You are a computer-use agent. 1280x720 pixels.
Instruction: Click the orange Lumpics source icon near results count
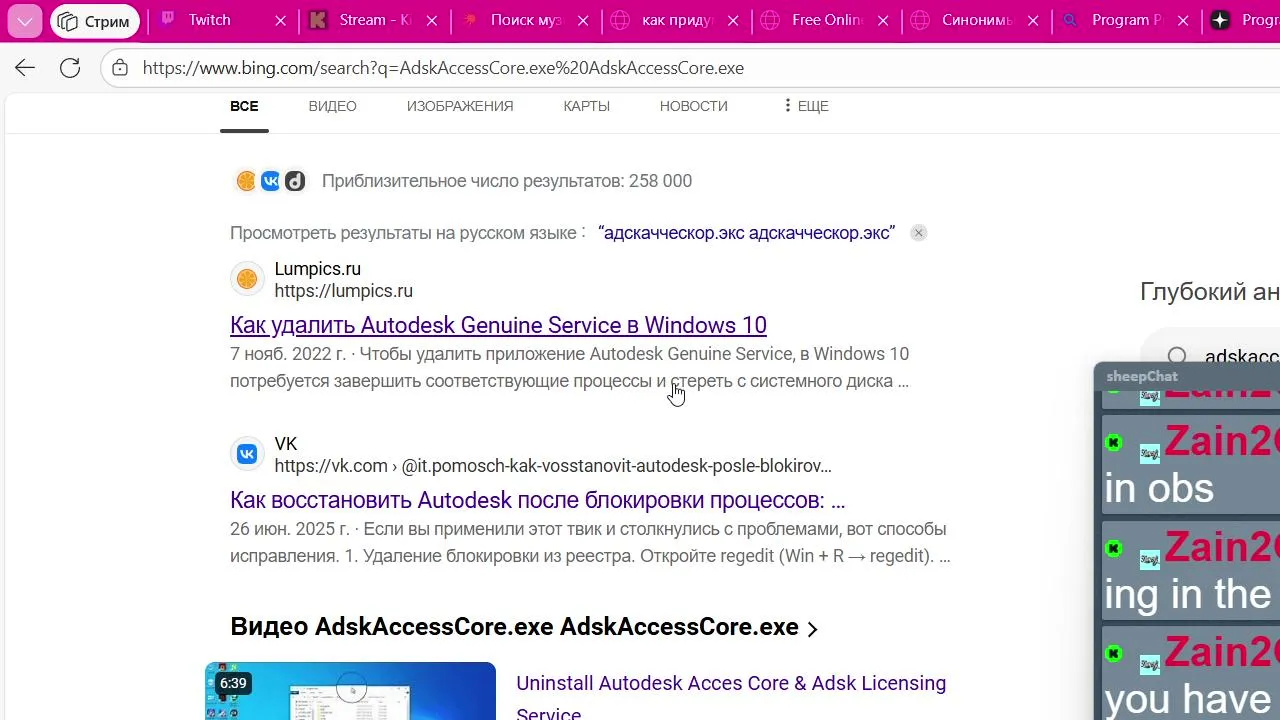(x=246, y=181)
